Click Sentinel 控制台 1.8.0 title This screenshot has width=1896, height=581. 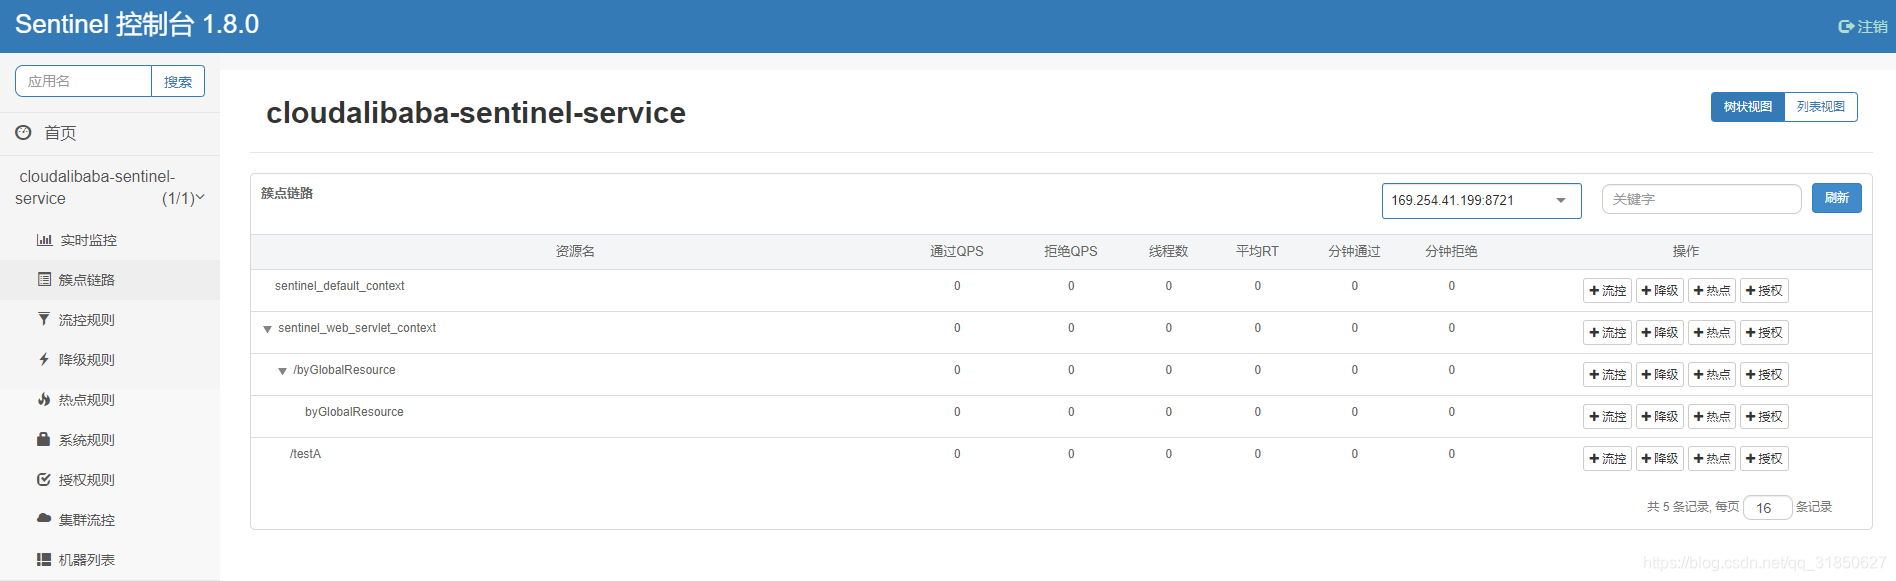[x=137, y=24]
